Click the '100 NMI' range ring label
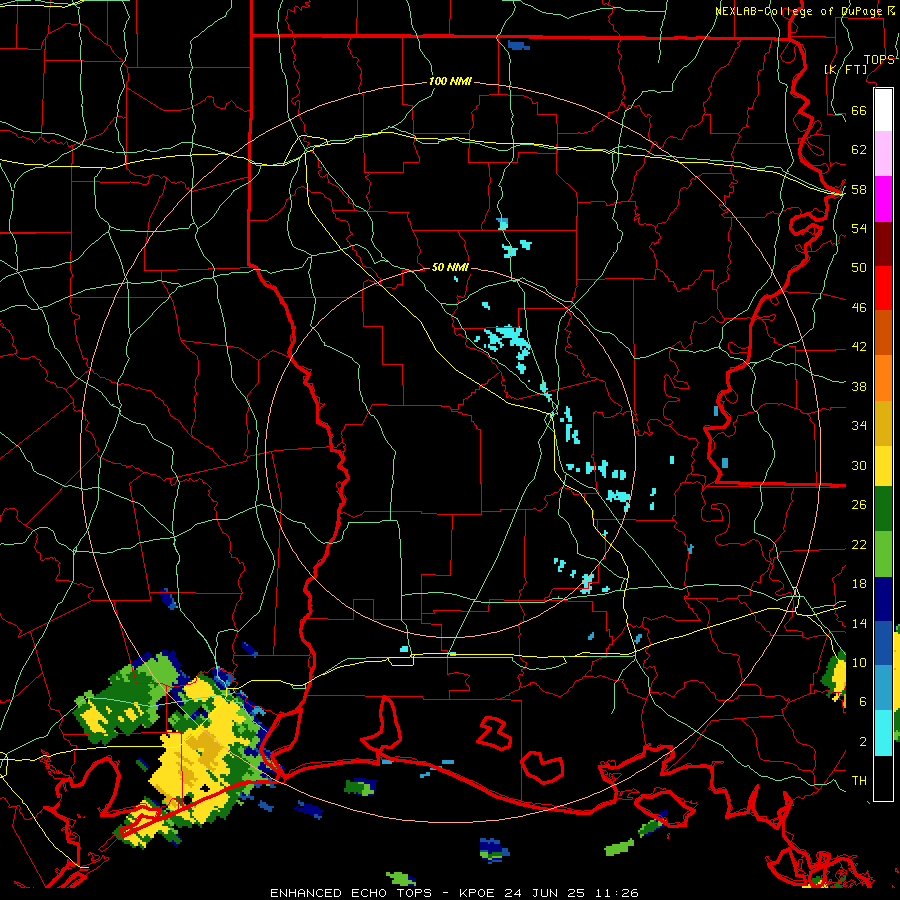 click(x=450, y=82)
